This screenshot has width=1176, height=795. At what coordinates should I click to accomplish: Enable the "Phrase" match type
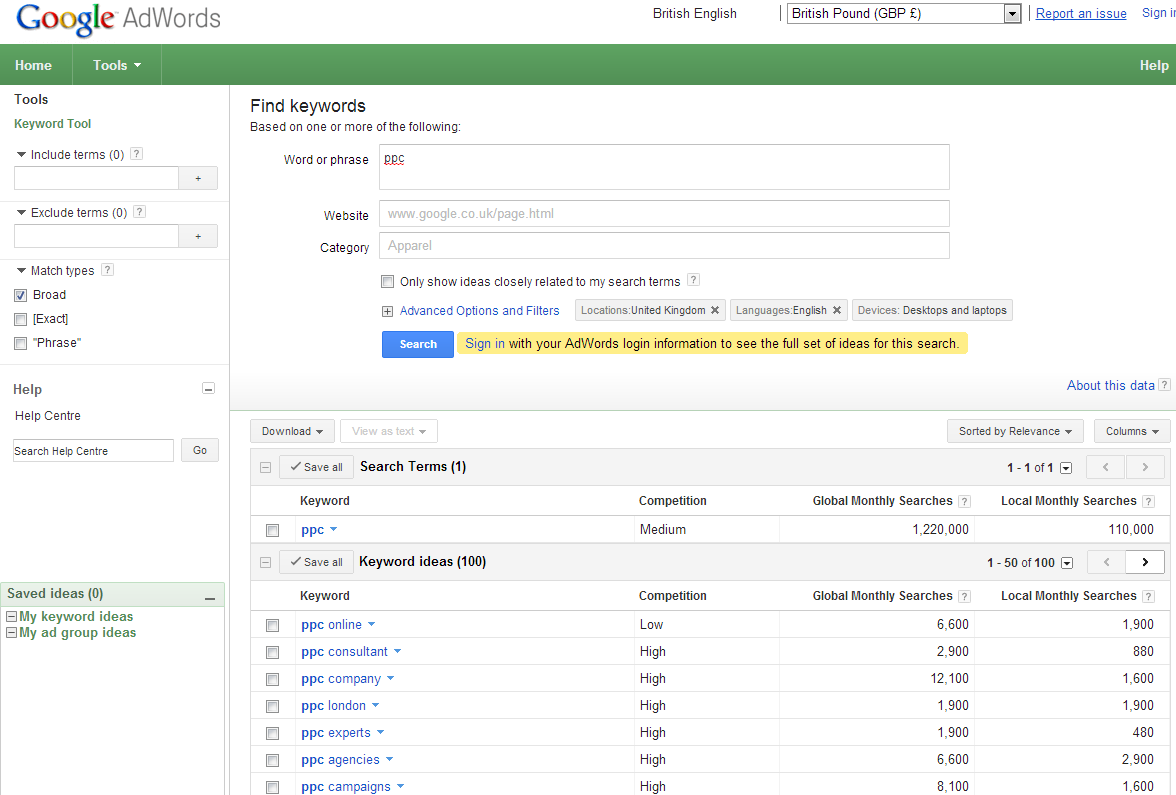(20, 344)
